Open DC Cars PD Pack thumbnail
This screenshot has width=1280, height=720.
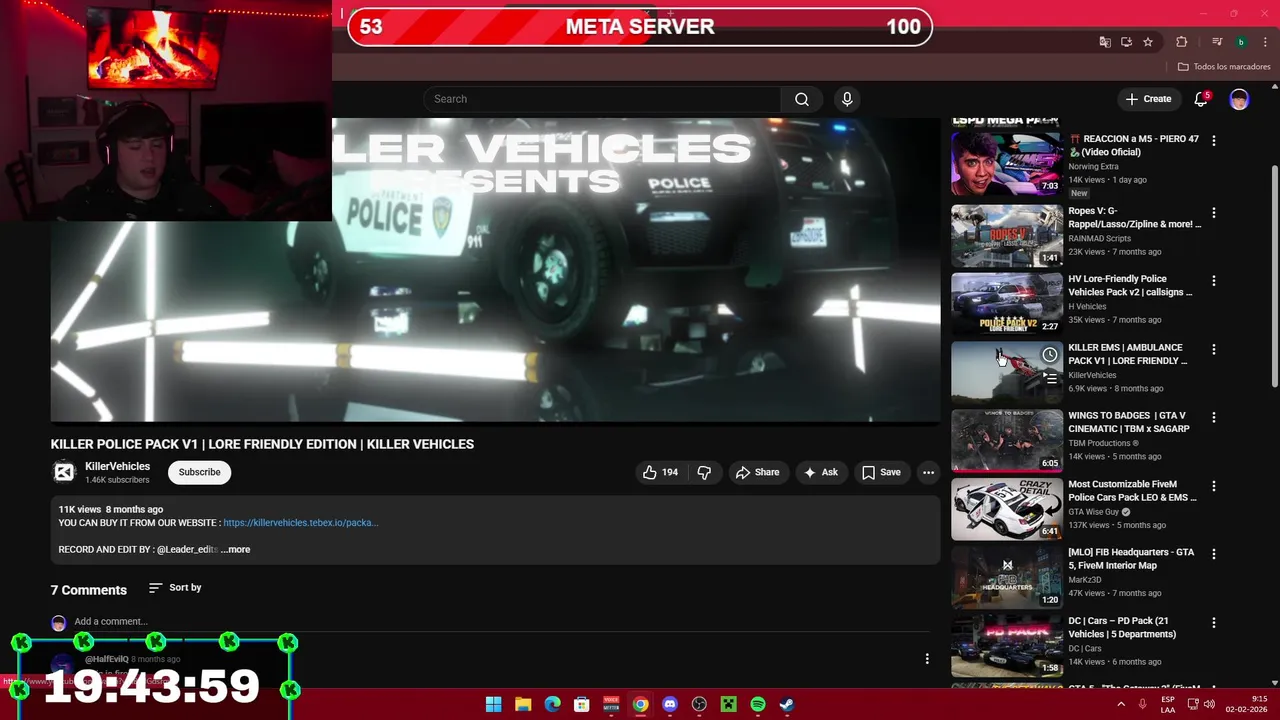coord(1007,646)
